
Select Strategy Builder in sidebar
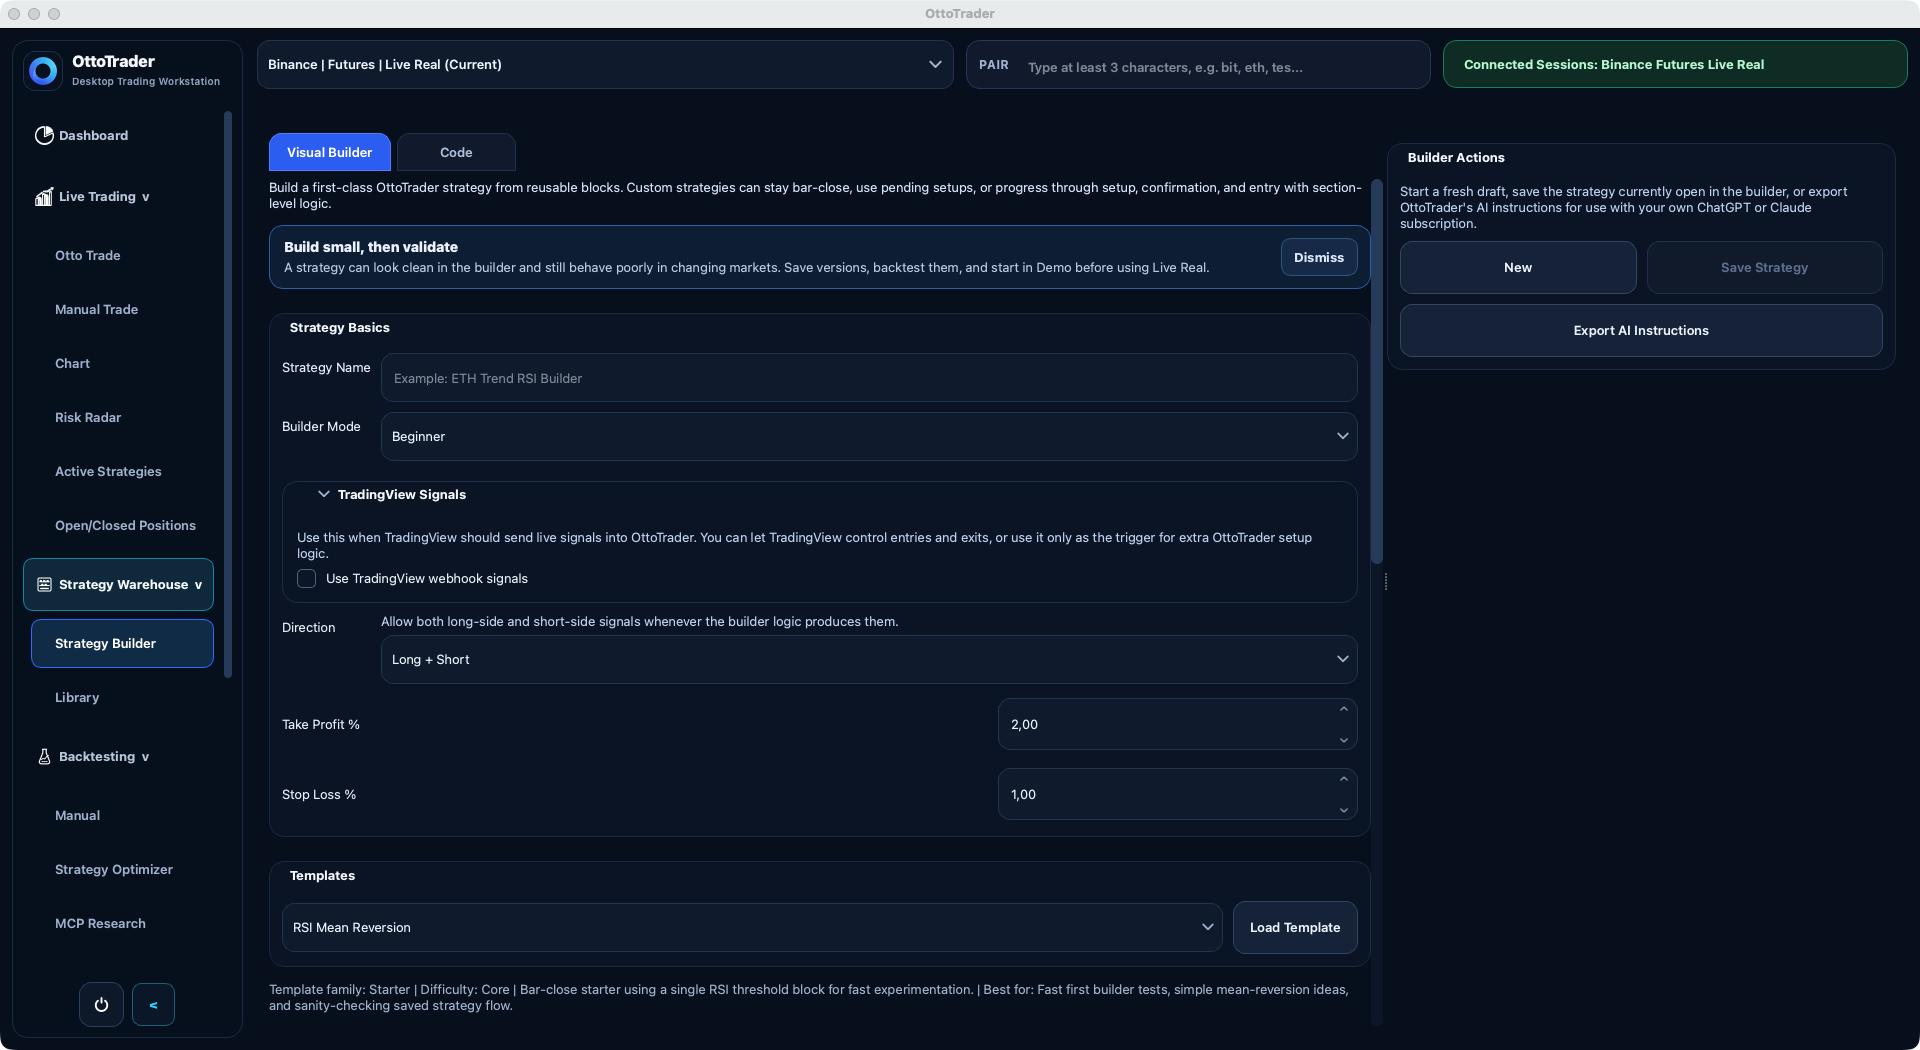click(x=122, y=644)
